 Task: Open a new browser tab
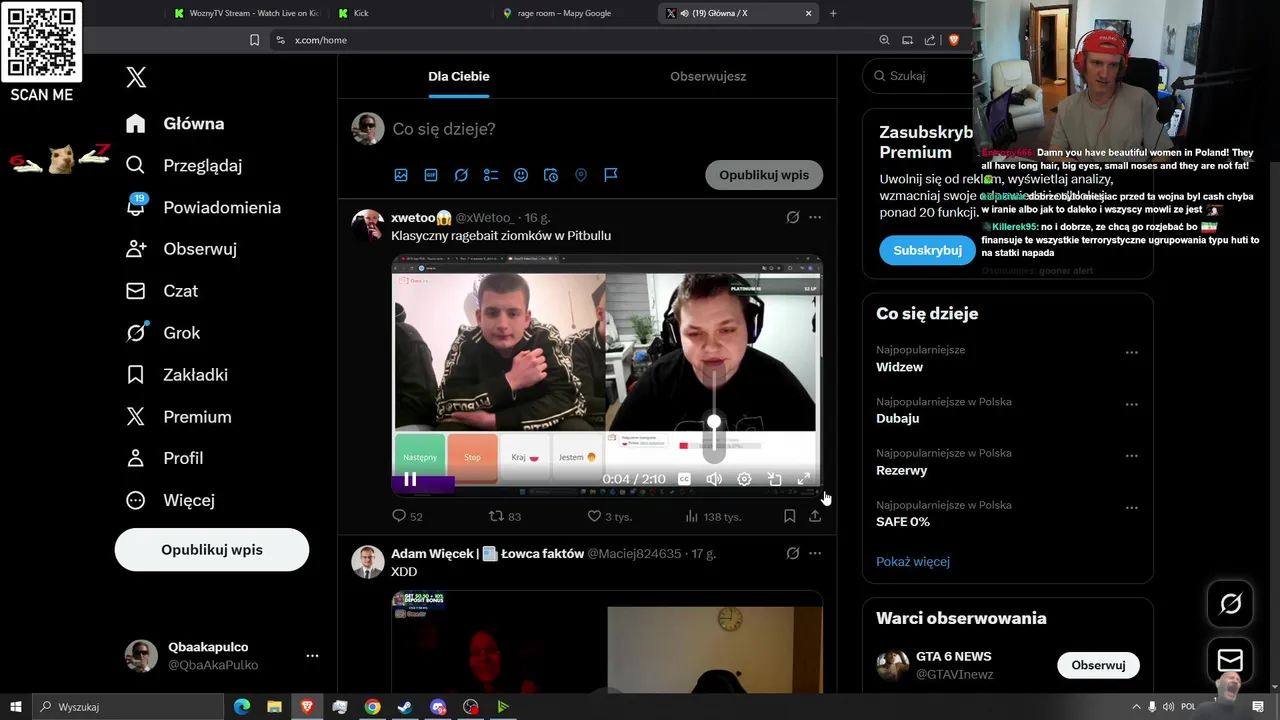pos(833,13)
